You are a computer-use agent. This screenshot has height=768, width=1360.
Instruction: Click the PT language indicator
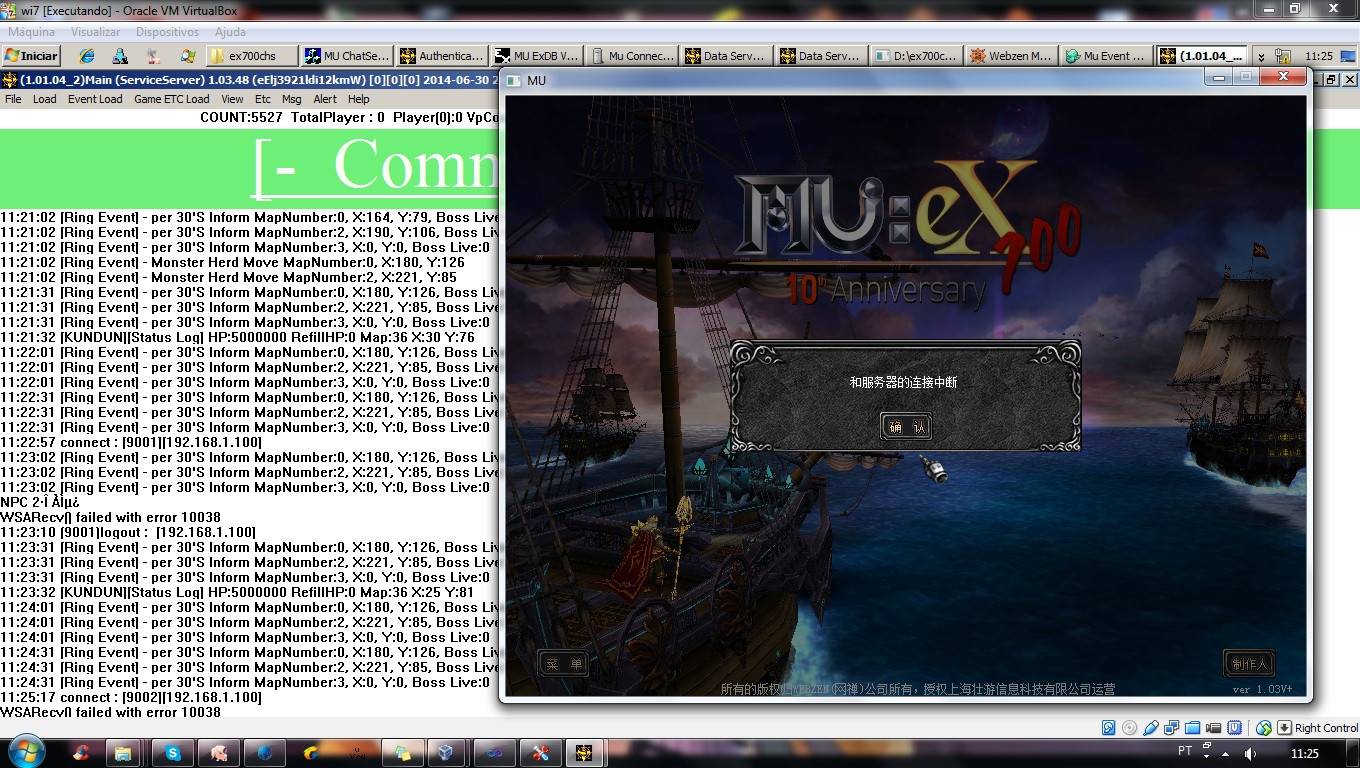coord(1185,751)
